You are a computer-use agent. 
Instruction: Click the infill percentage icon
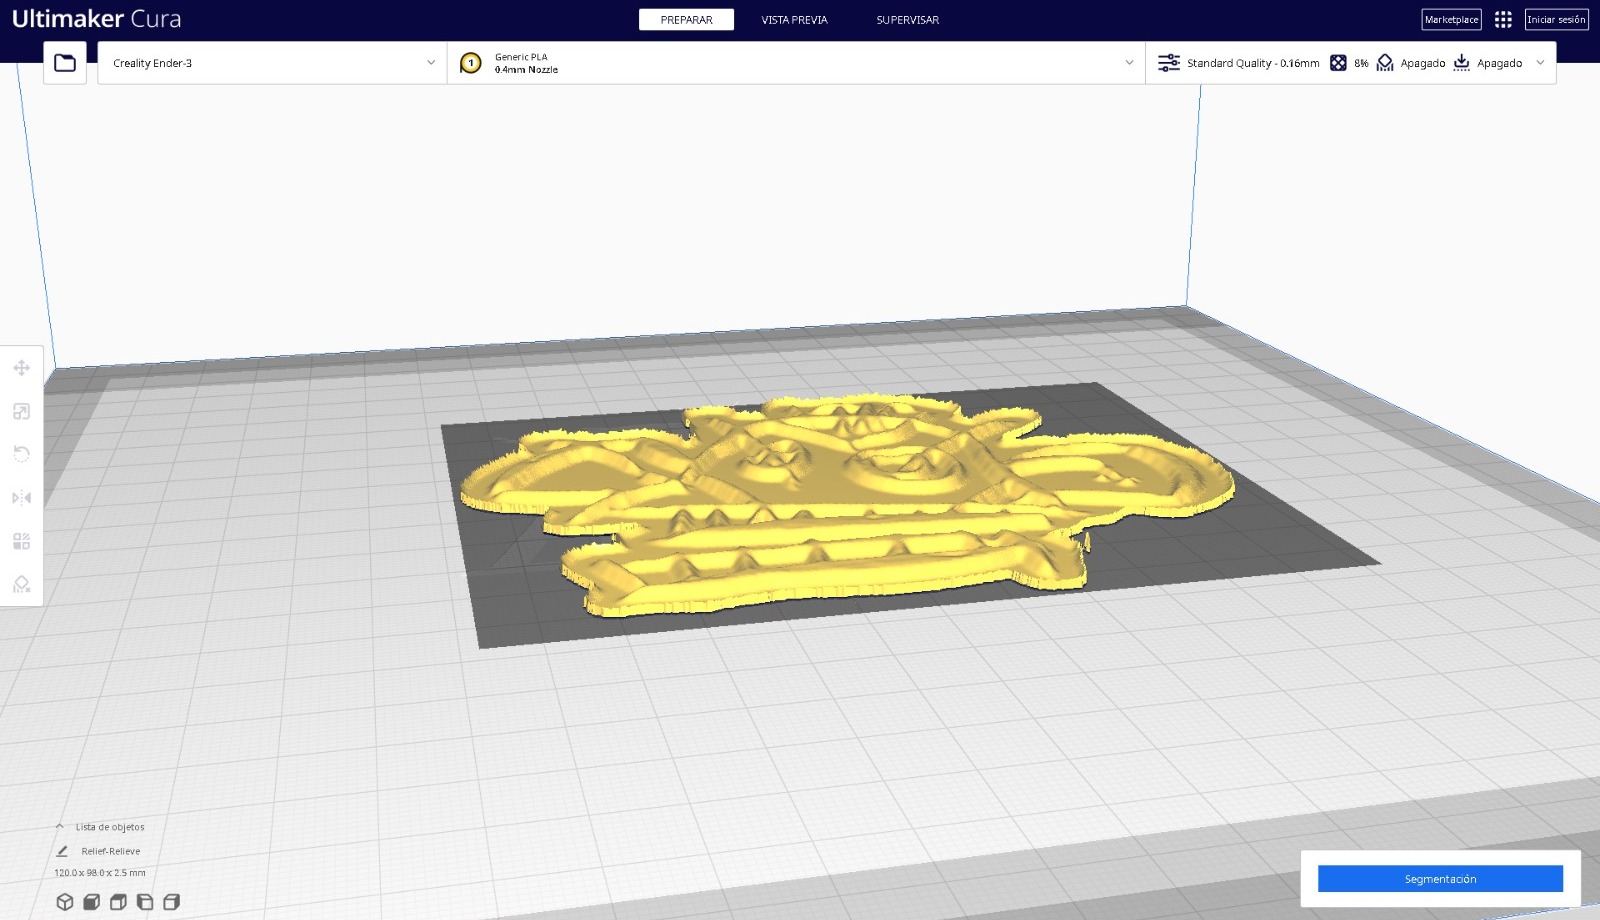click(x=1338, y=63)
